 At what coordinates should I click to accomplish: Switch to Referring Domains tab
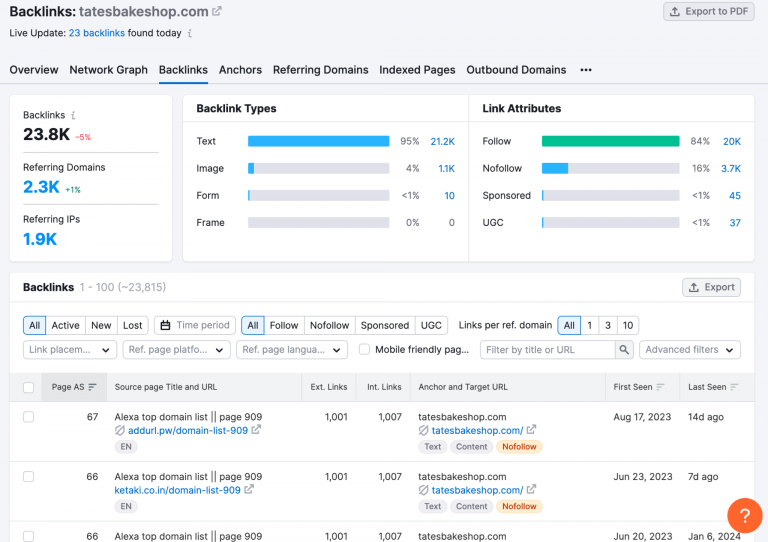tap(320, 70)
